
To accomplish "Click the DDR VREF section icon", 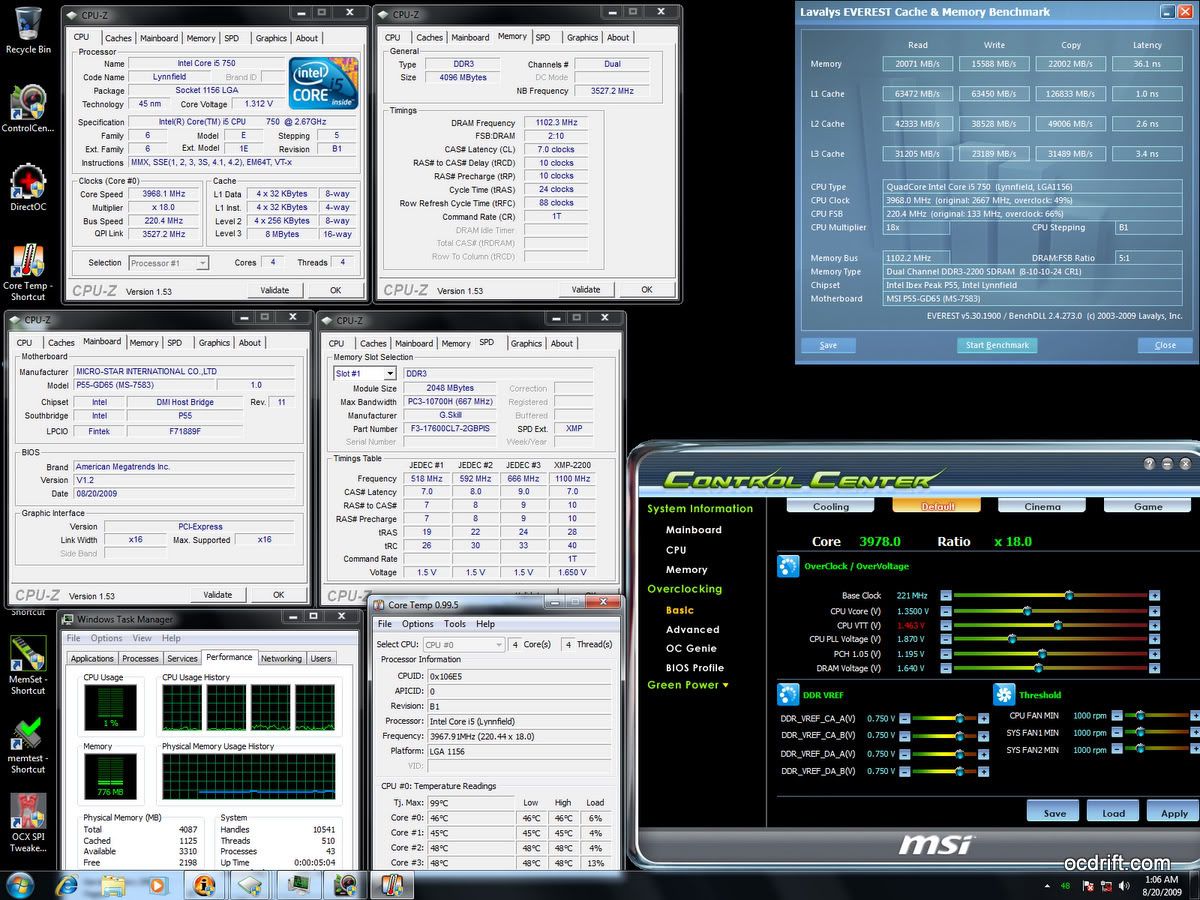I will (x=788, y=695).
